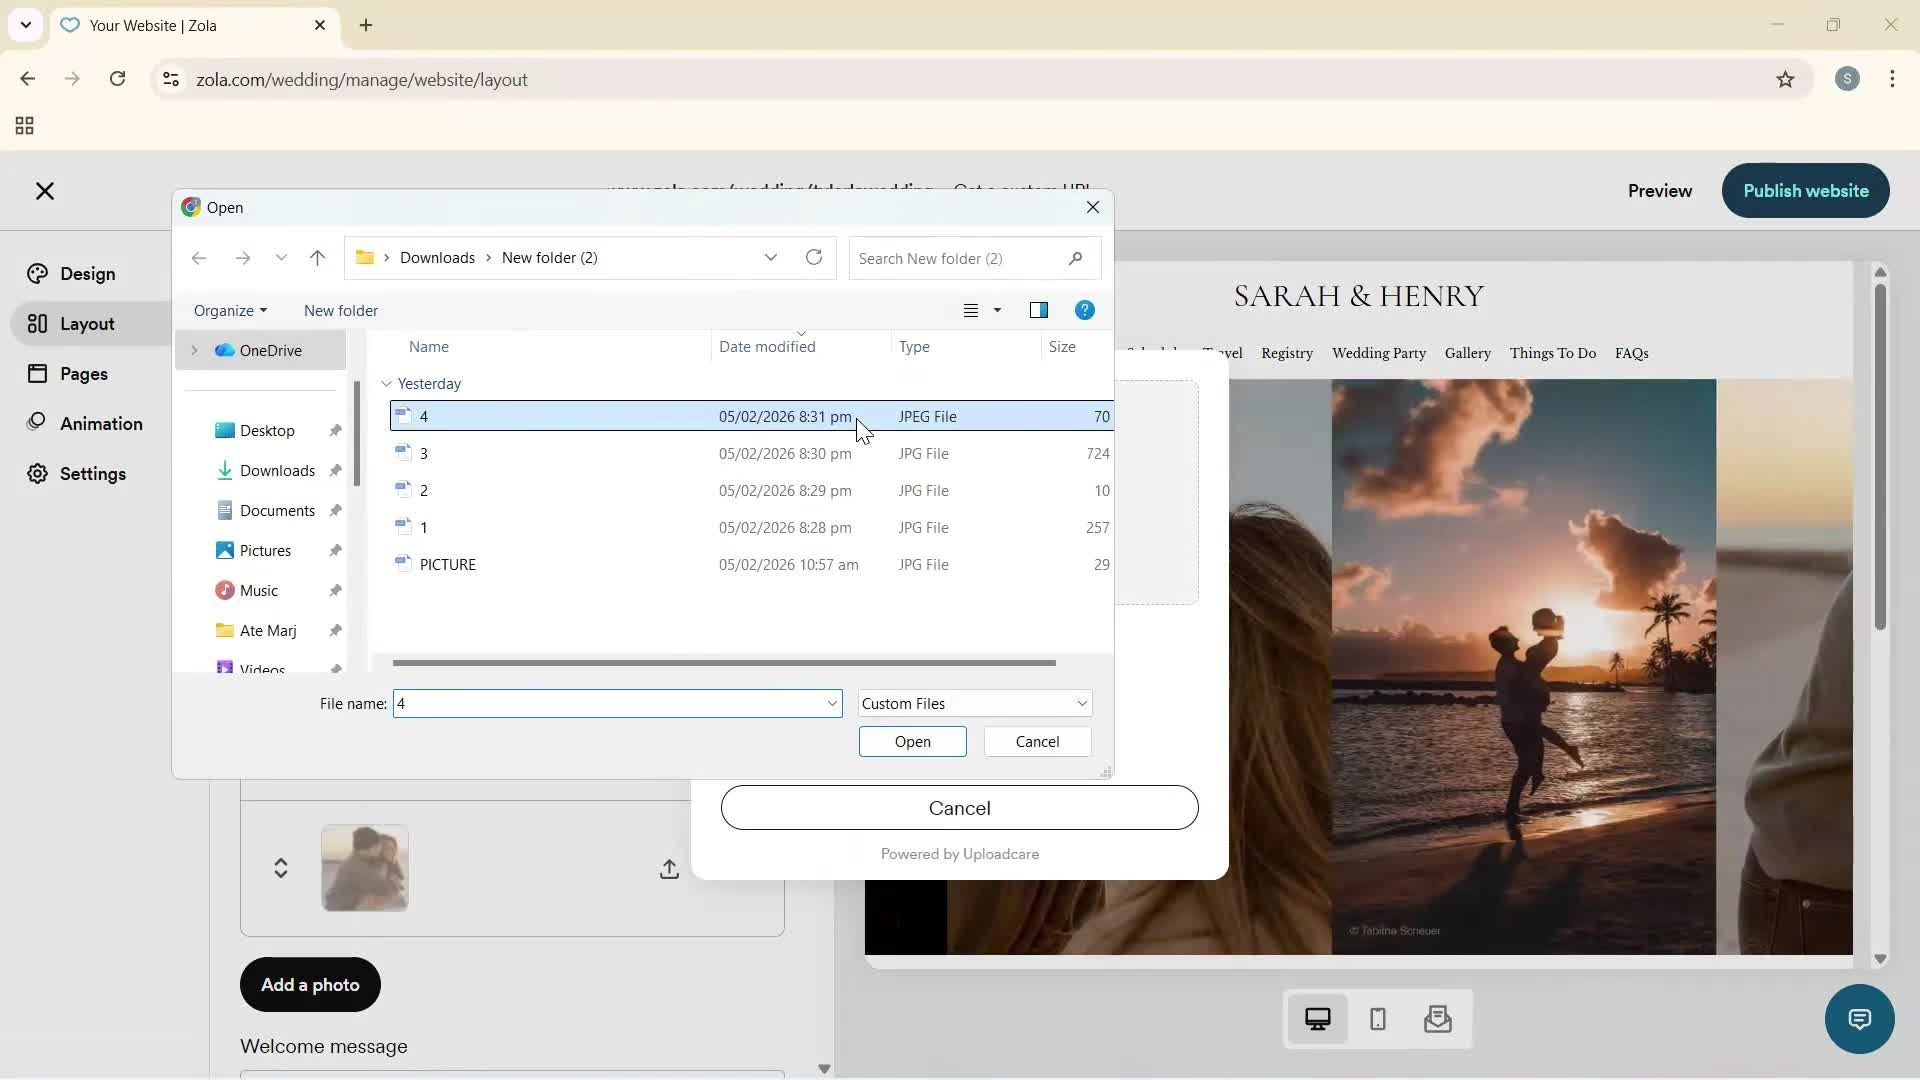Open Settings from the left sidebar
Viewport: 1920px width, 1080px height.
point(91,473)
